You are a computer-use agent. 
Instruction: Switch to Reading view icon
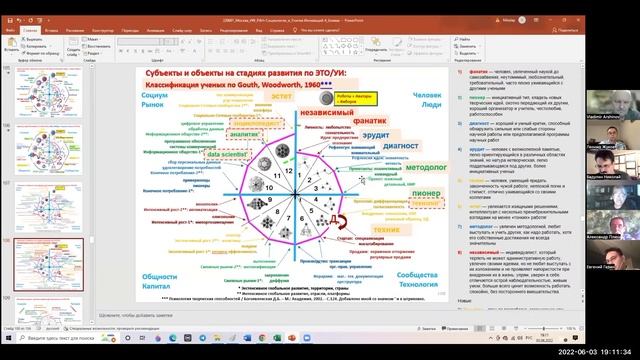[x=504, y=328]
